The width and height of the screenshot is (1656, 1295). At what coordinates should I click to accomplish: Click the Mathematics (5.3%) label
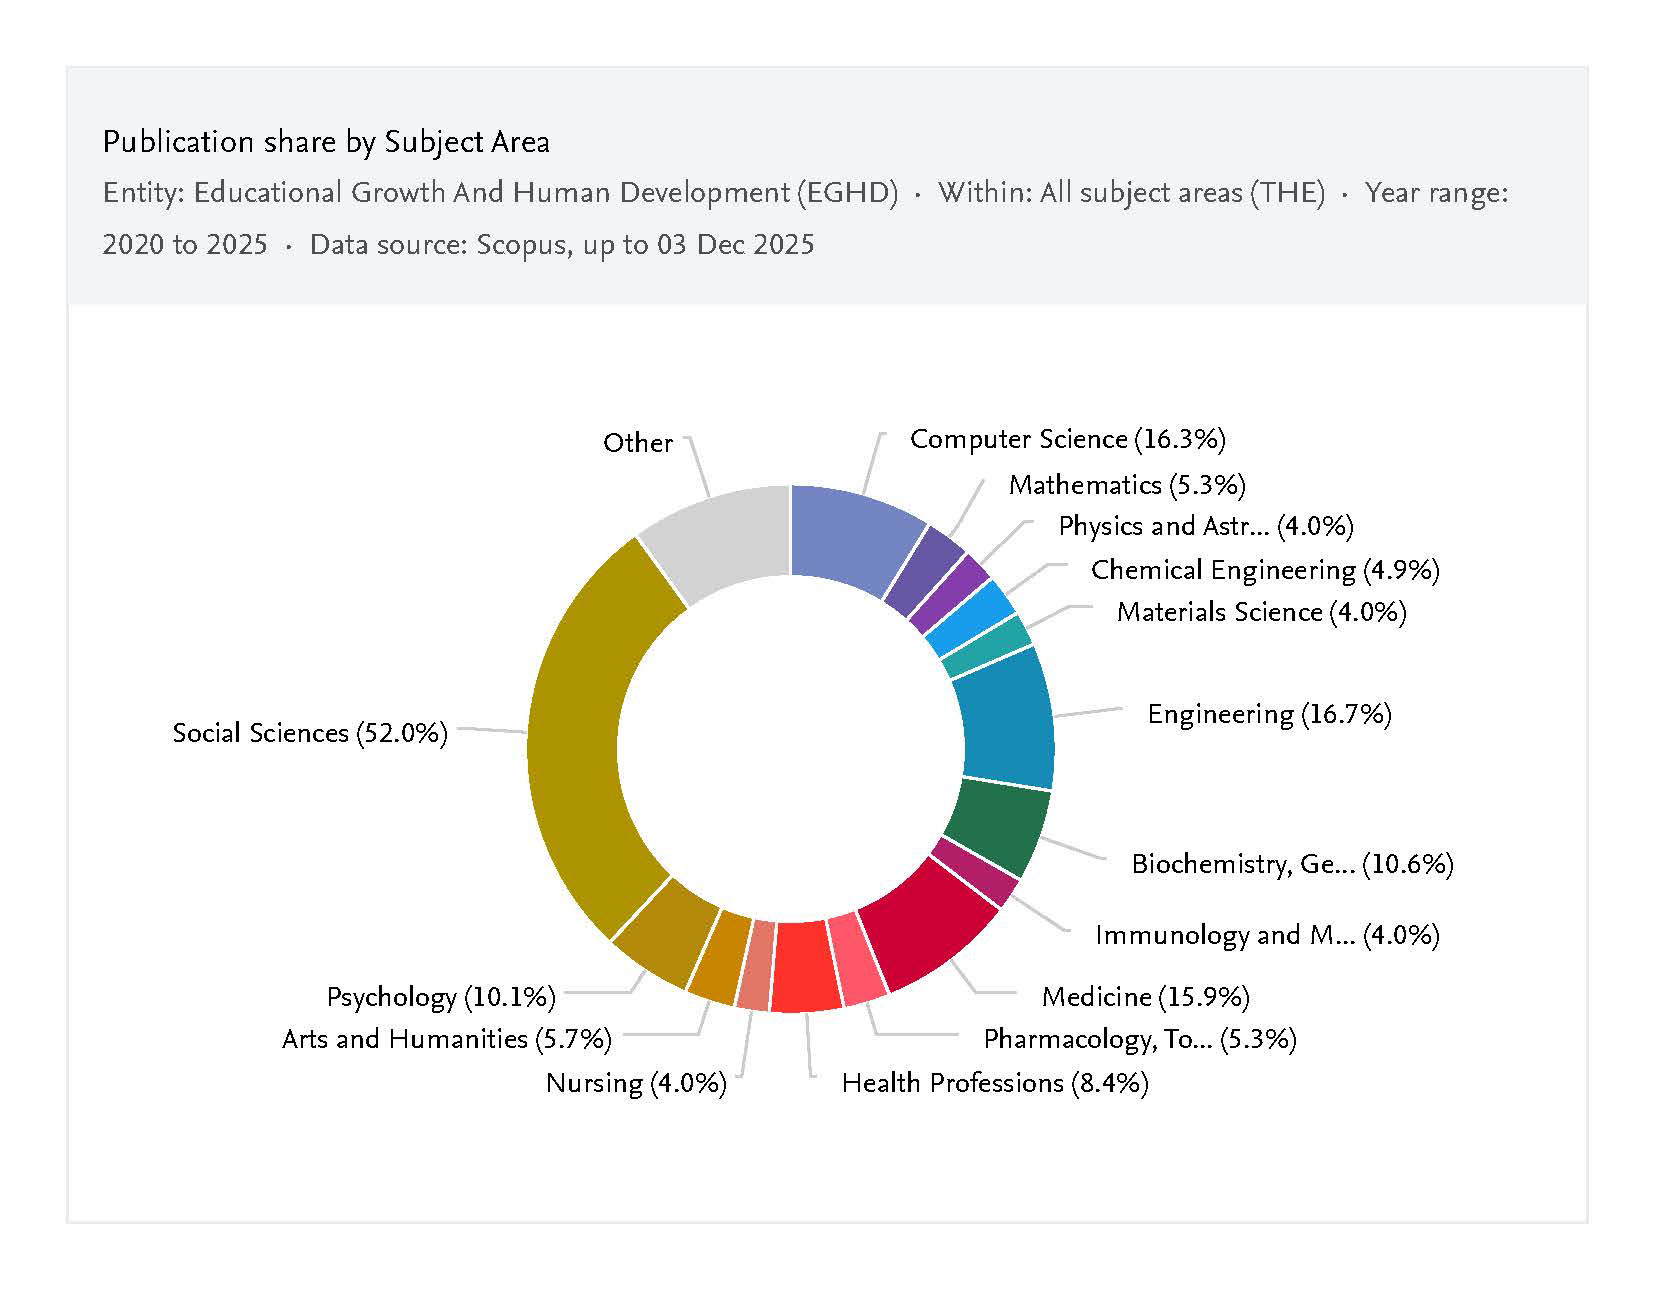point(1127,485)
